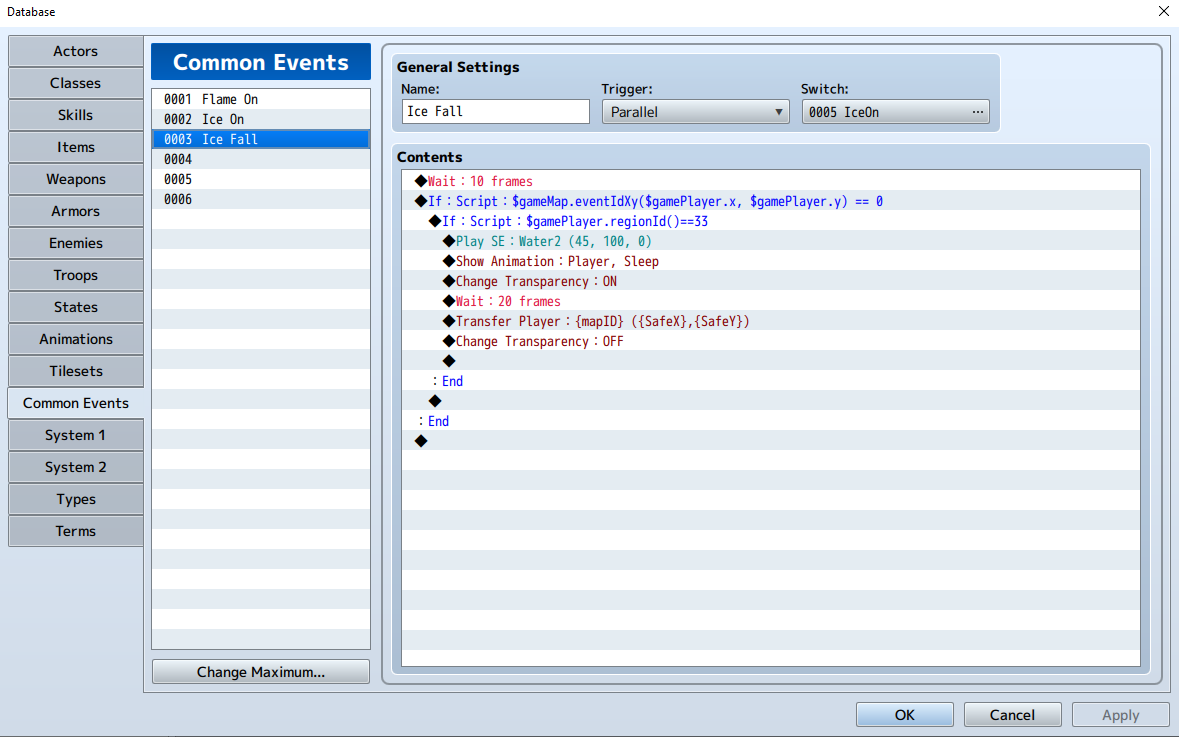Switch to the Enemies tab
The height and width of the screenshot is (737, 1179).
click(75, 243)
